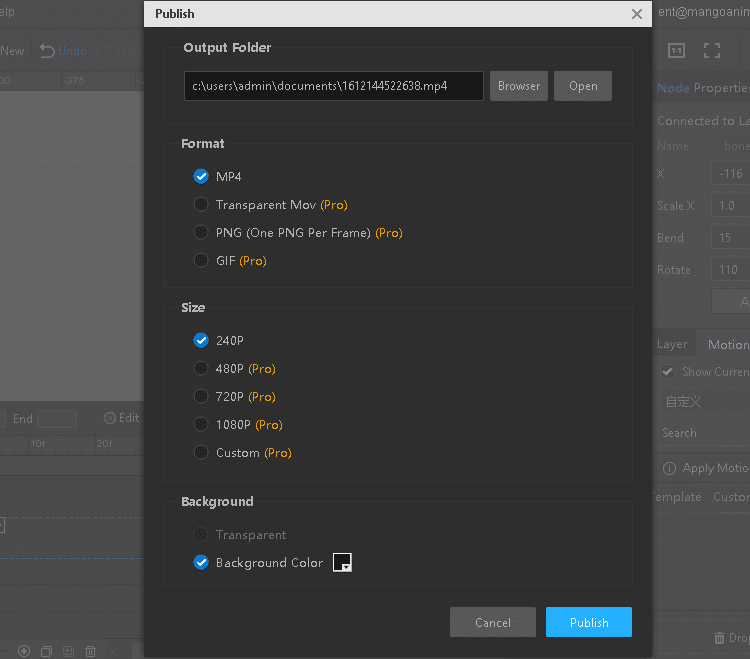Viewport: 750px width, 659px height.
Task: Choose the GIF format option
Action: (x=201, y=261)
